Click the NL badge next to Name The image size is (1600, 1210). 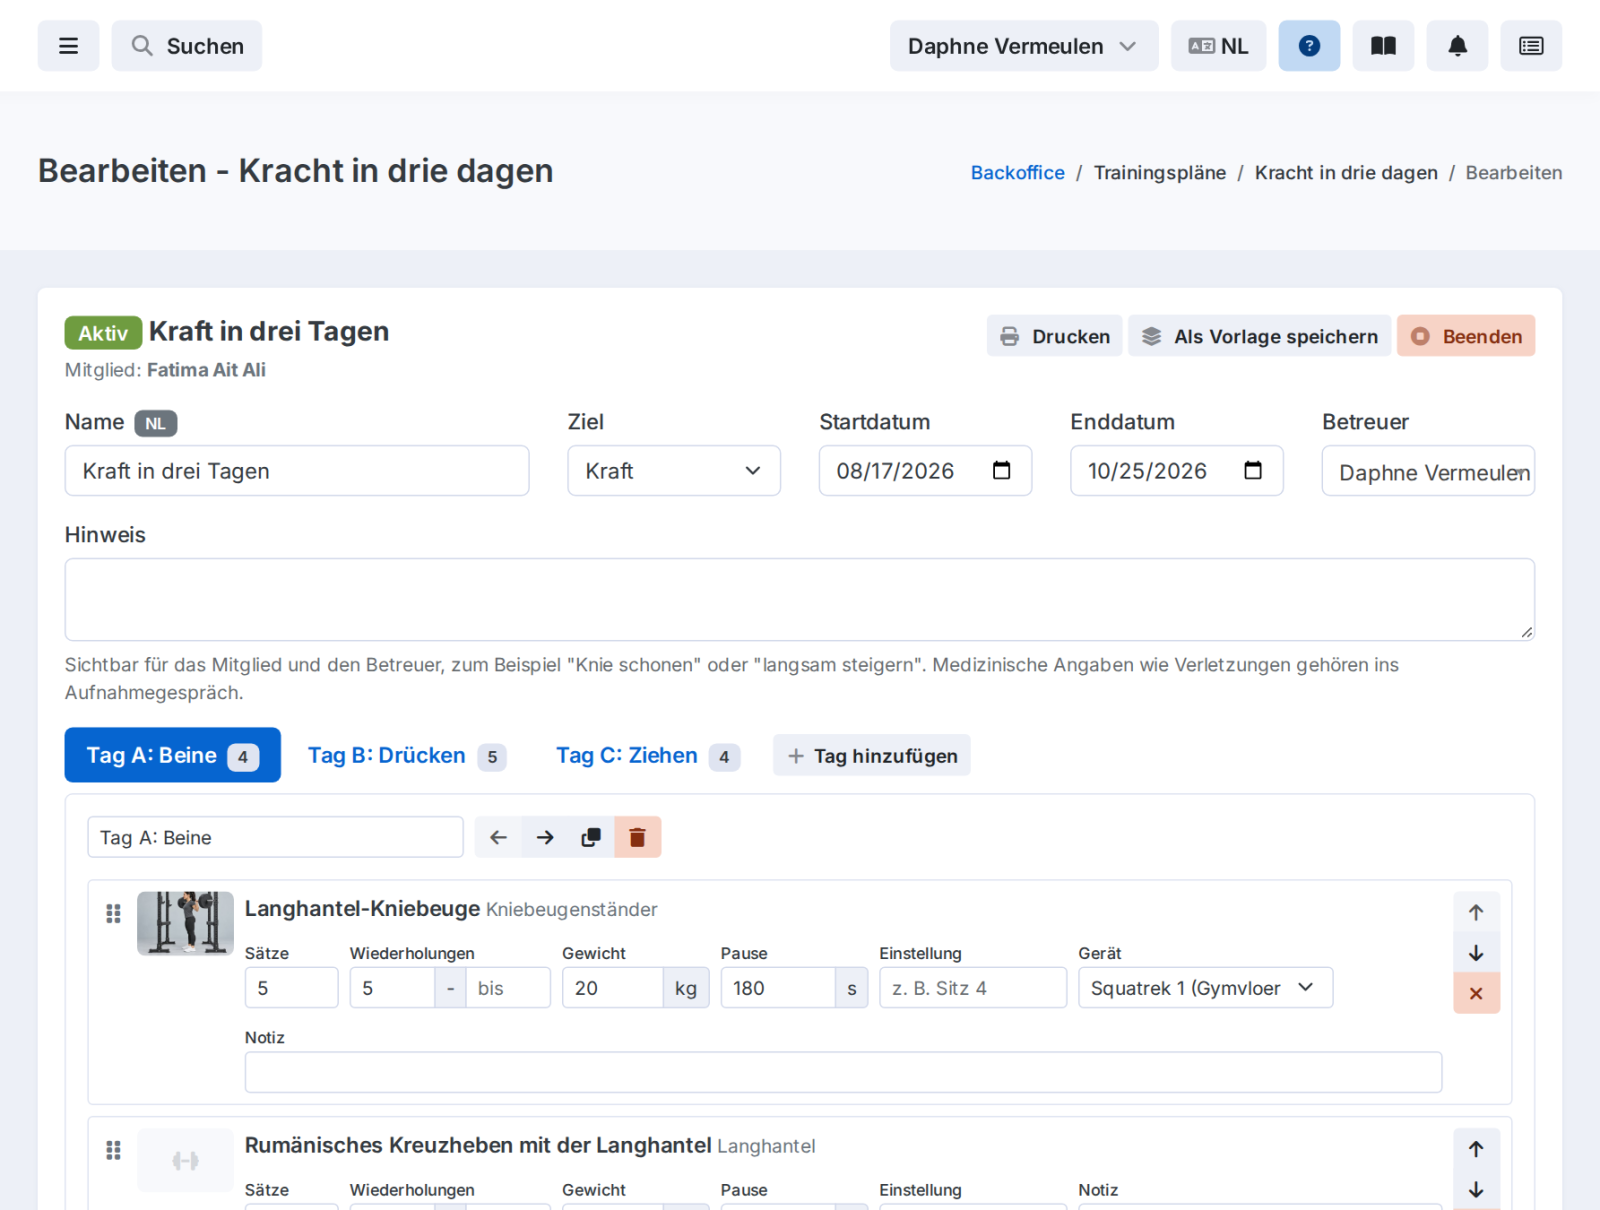156,423
